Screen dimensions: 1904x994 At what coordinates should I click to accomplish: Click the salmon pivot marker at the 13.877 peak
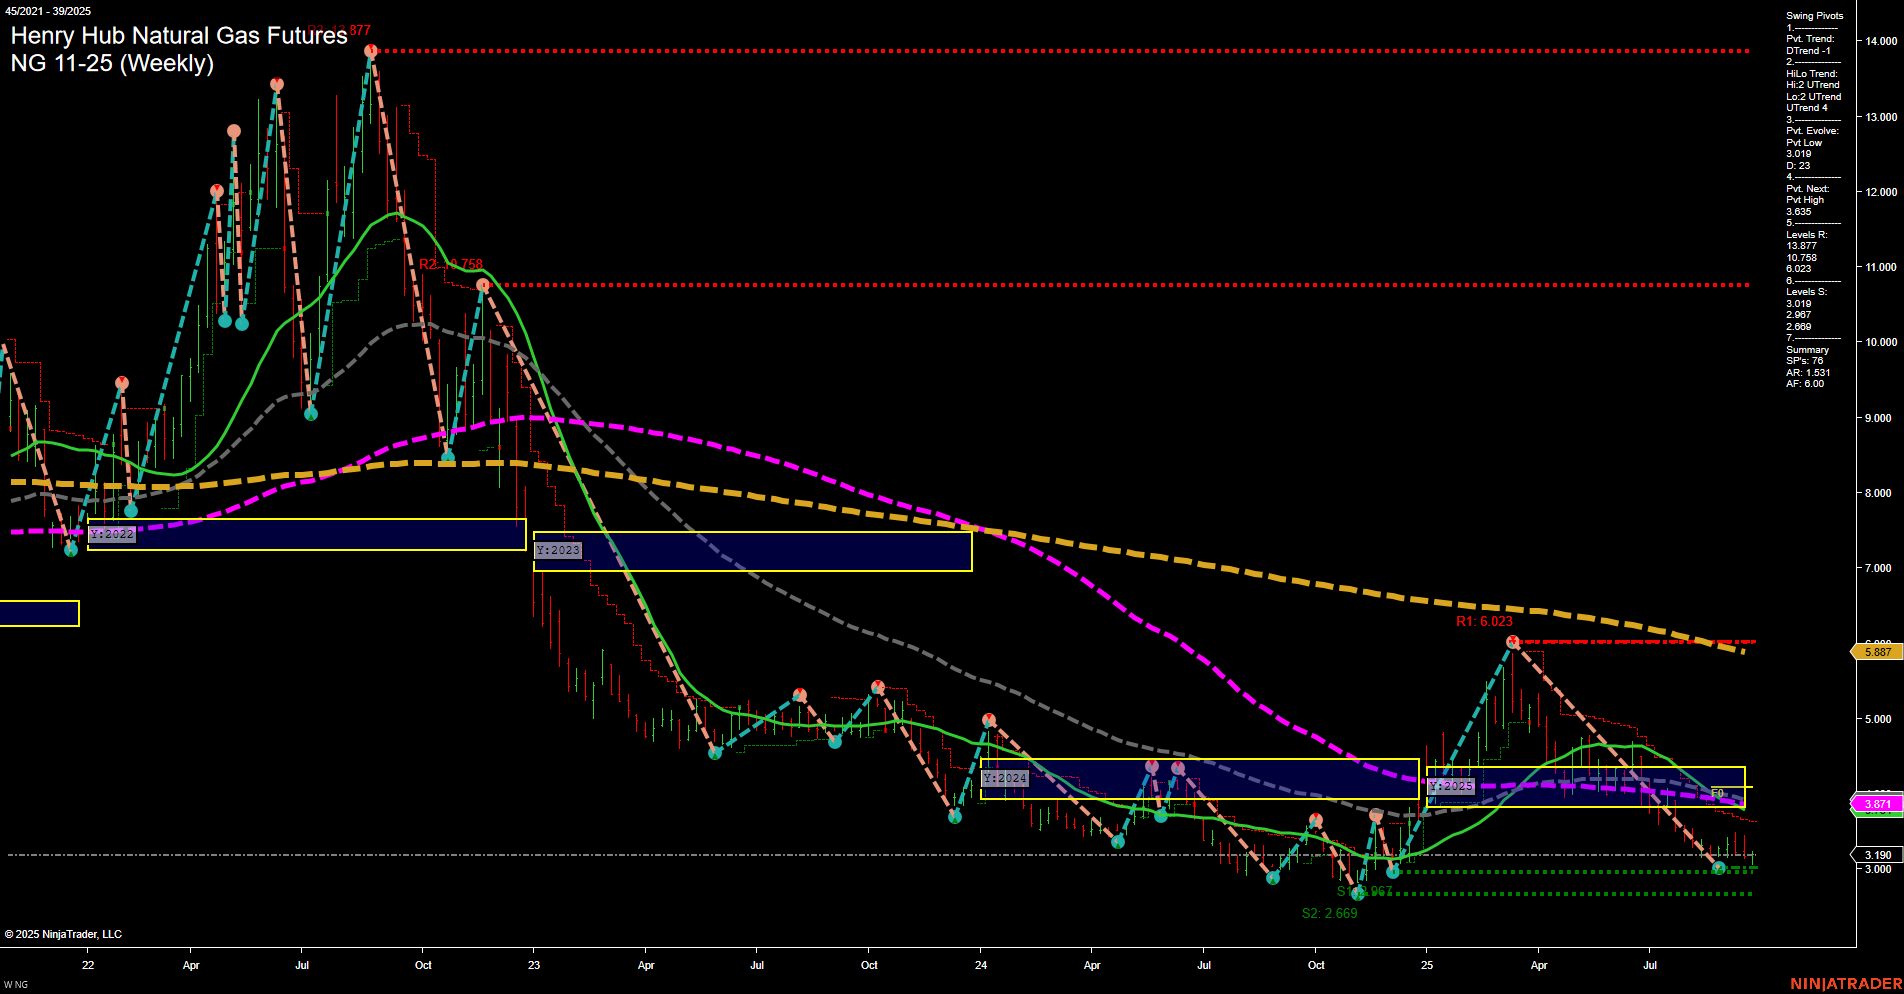pos(371,48)
